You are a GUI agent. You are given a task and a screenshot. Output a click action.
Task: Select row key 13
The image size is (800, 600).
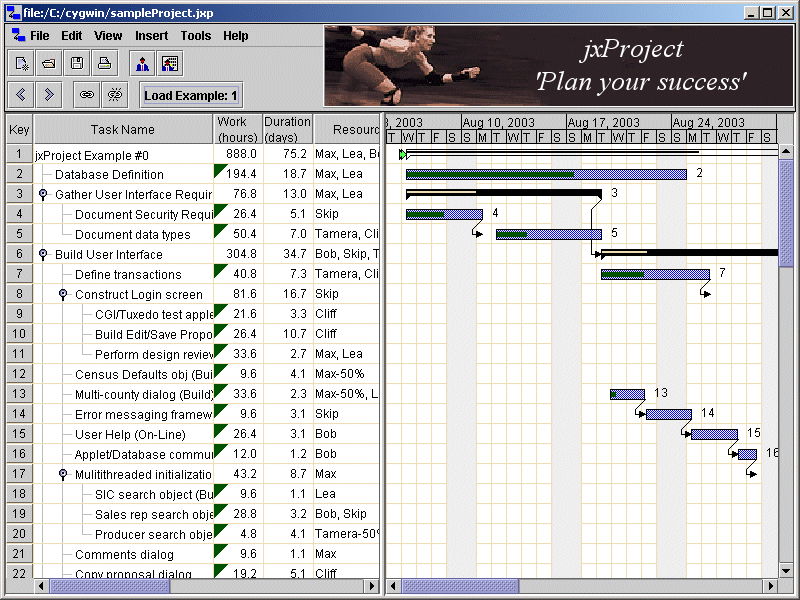[19, 394]
